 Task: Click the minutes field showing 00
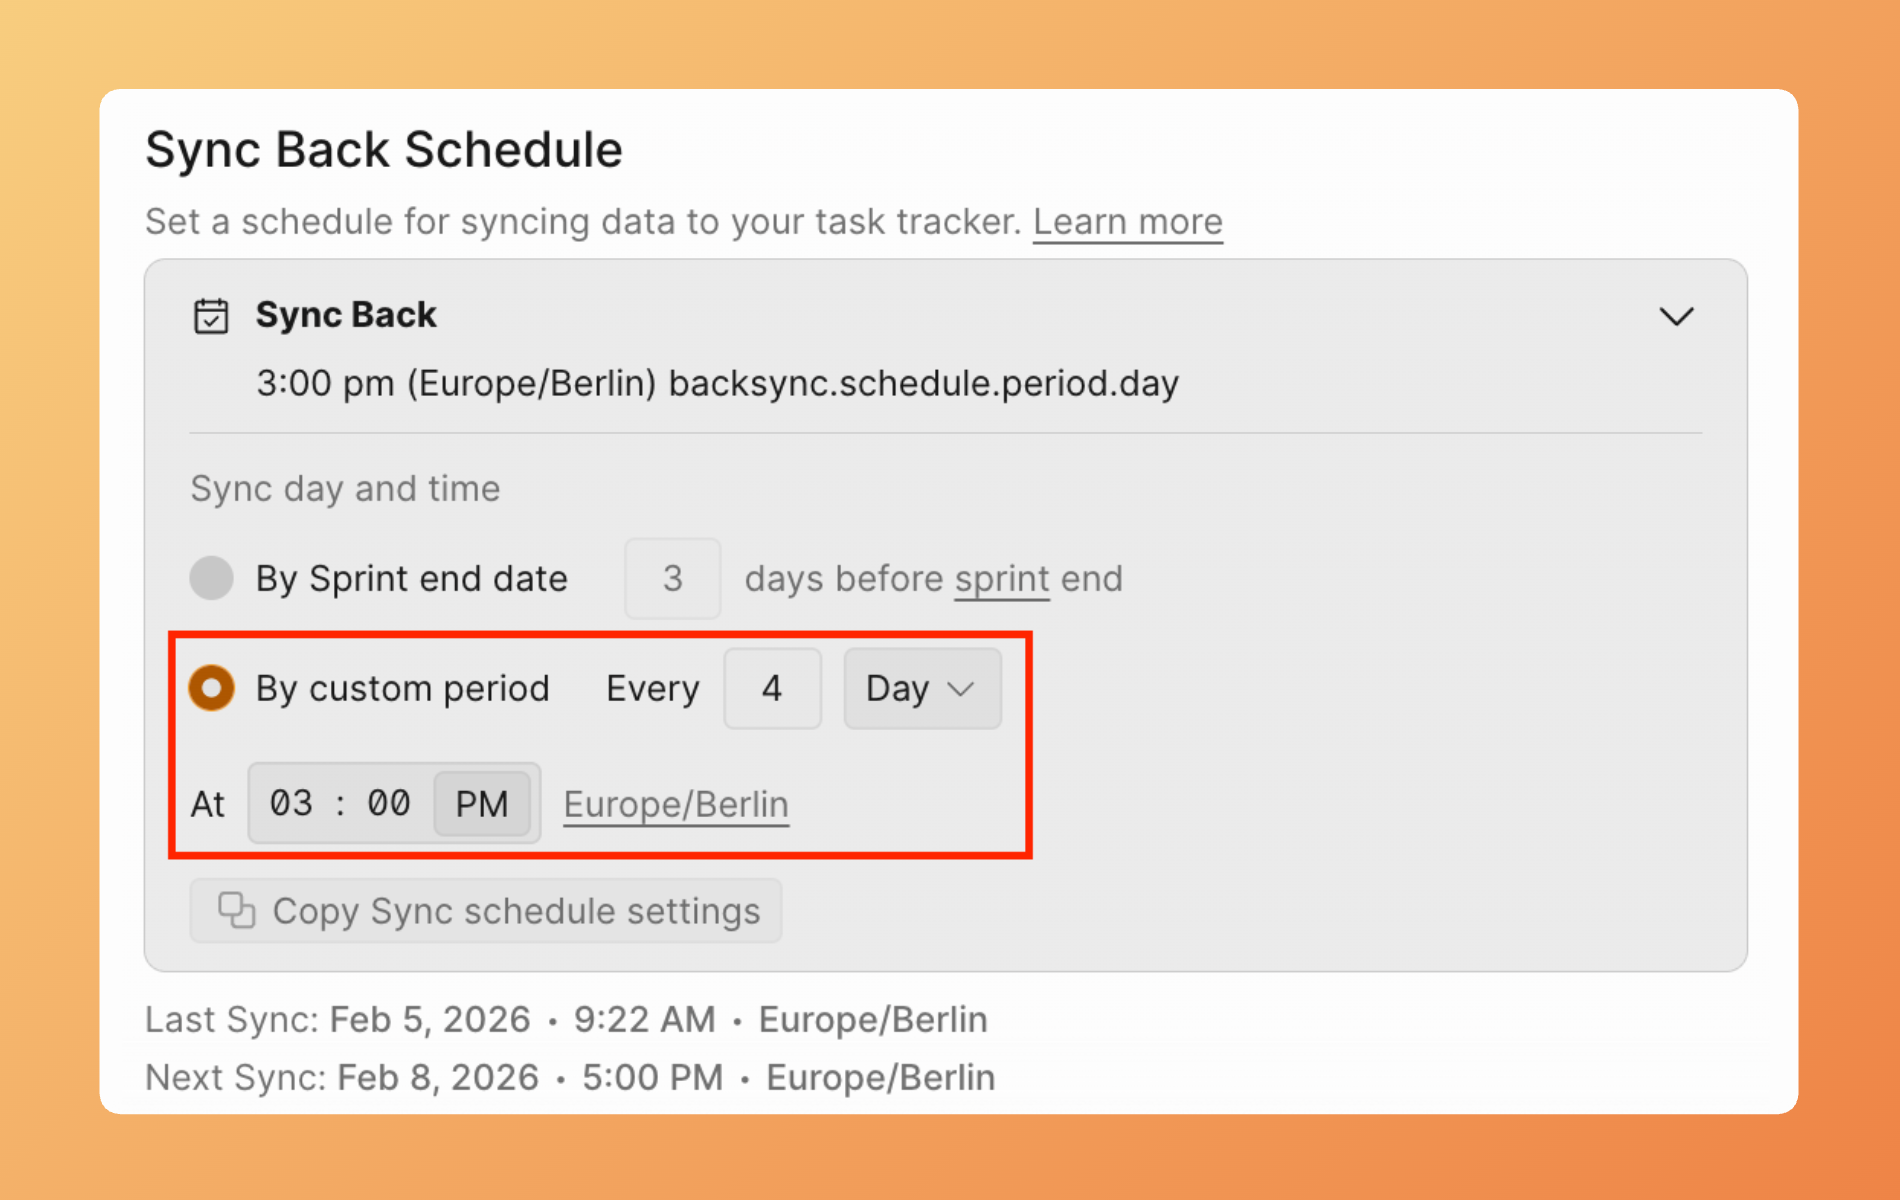pos(388,803)
